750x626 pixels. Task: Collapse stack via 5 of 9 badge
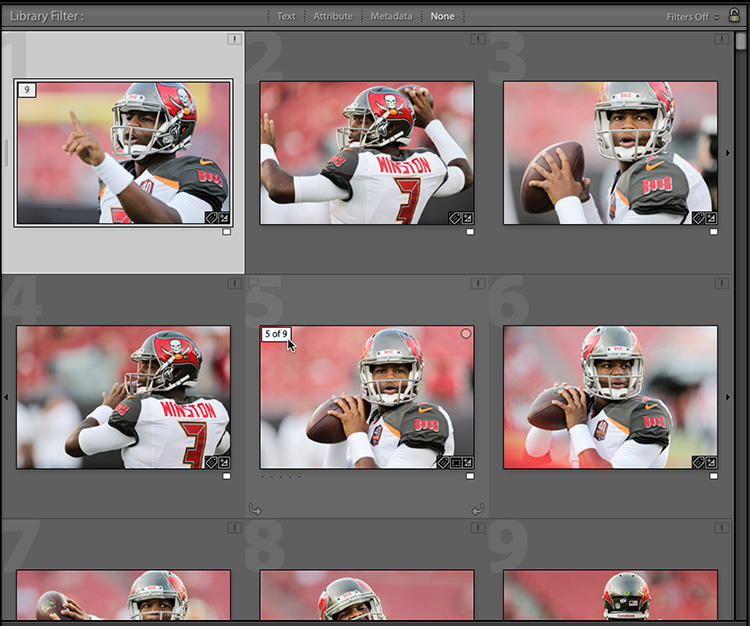pyautogui.click(x=276, y=334)
